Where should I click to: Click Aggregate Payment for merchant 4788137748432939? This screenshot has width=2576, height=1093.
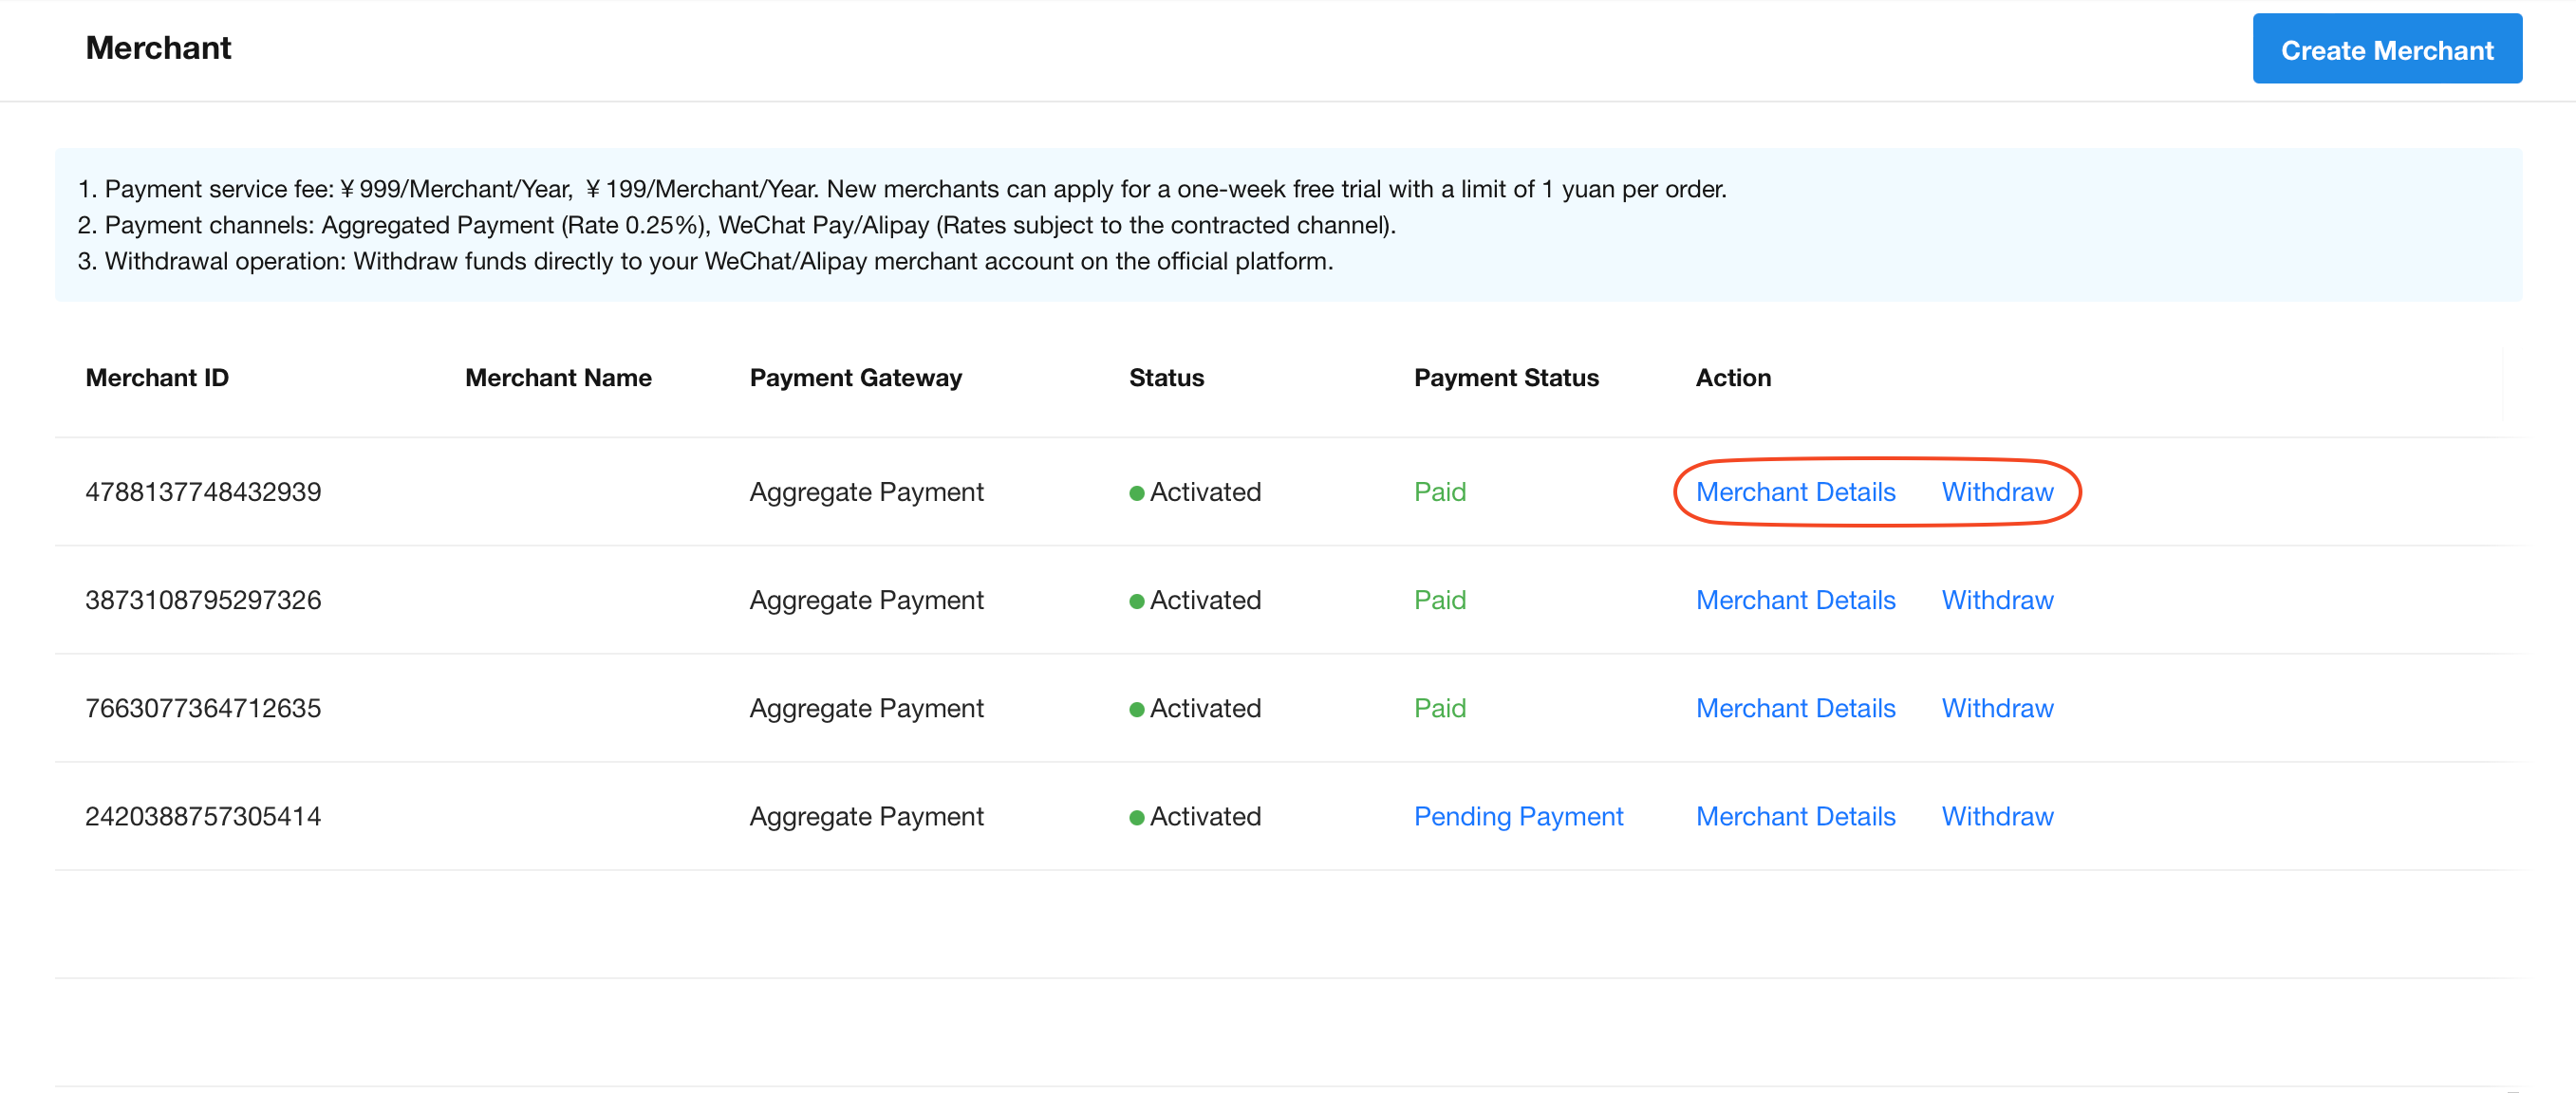click(x=866, y=492)
